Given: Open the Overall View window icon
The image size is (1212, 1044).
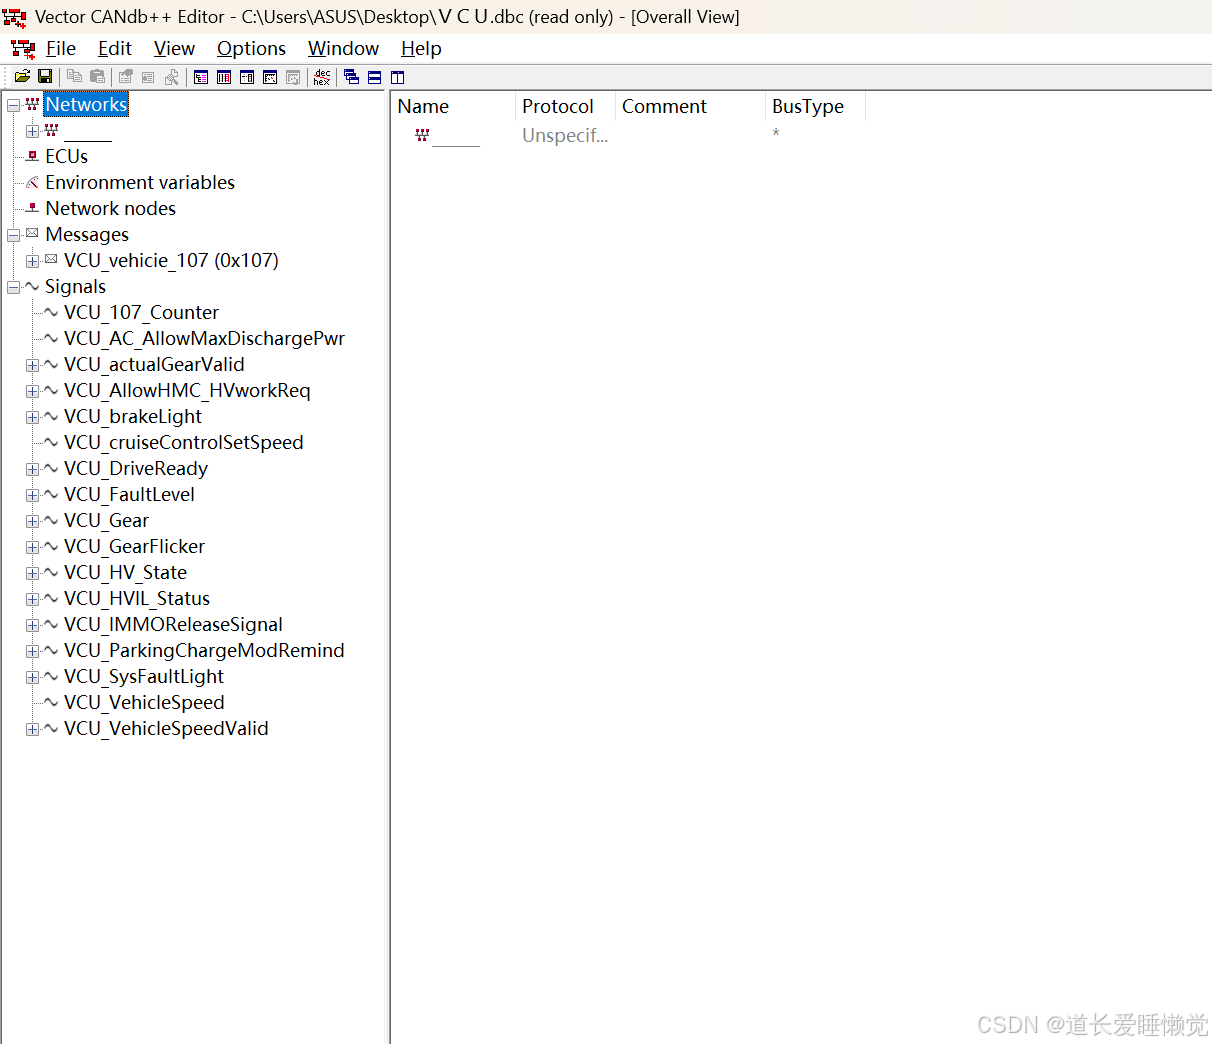Looking at the screenshot, I should pos(201,77).
